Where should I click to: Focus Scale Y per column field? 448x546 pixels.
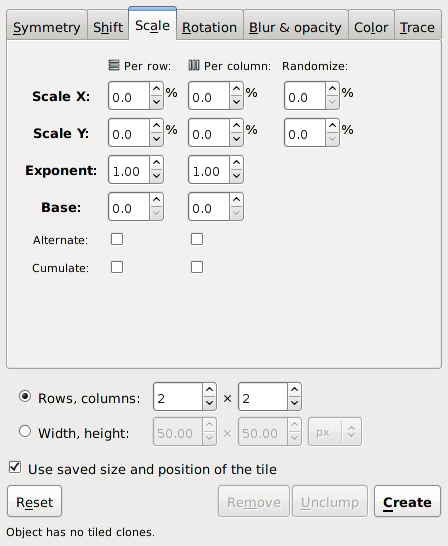click(209, 133)
